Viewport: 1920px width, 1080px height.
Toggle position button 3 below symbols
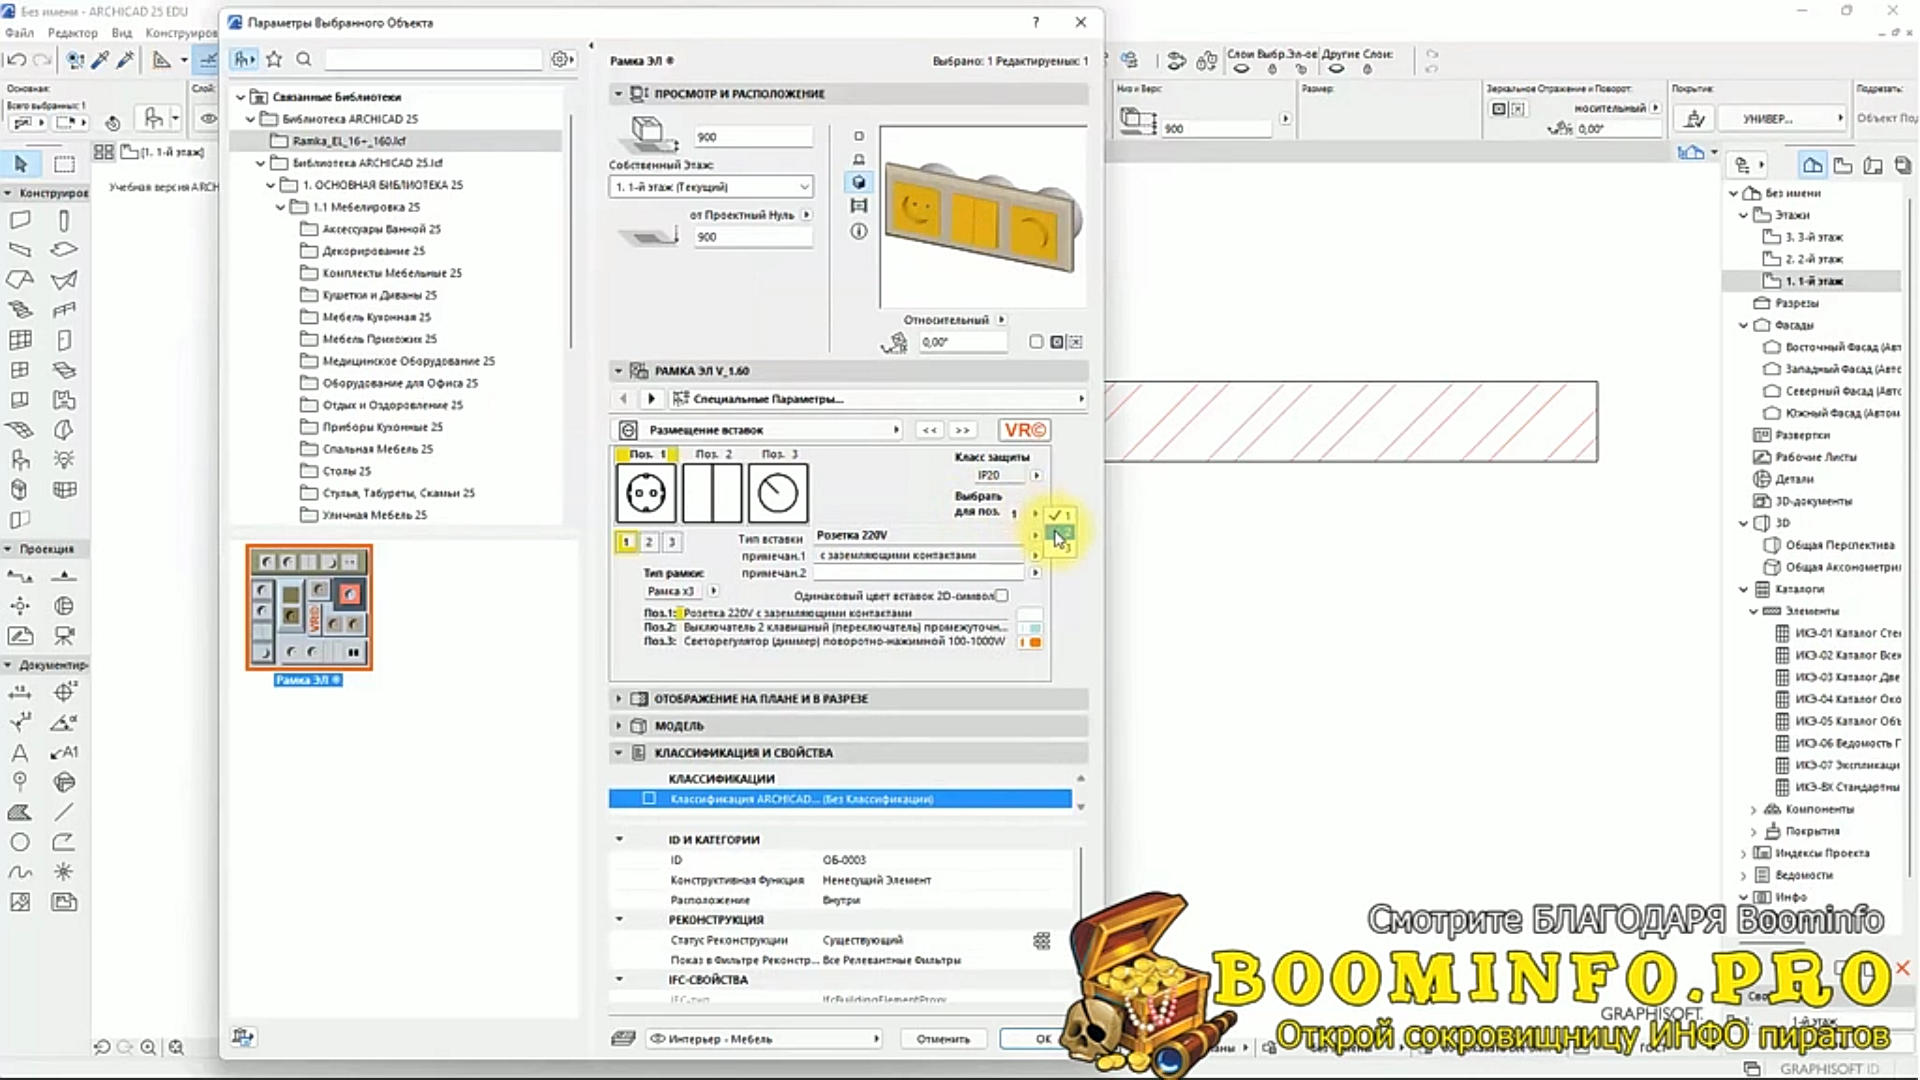672,542
